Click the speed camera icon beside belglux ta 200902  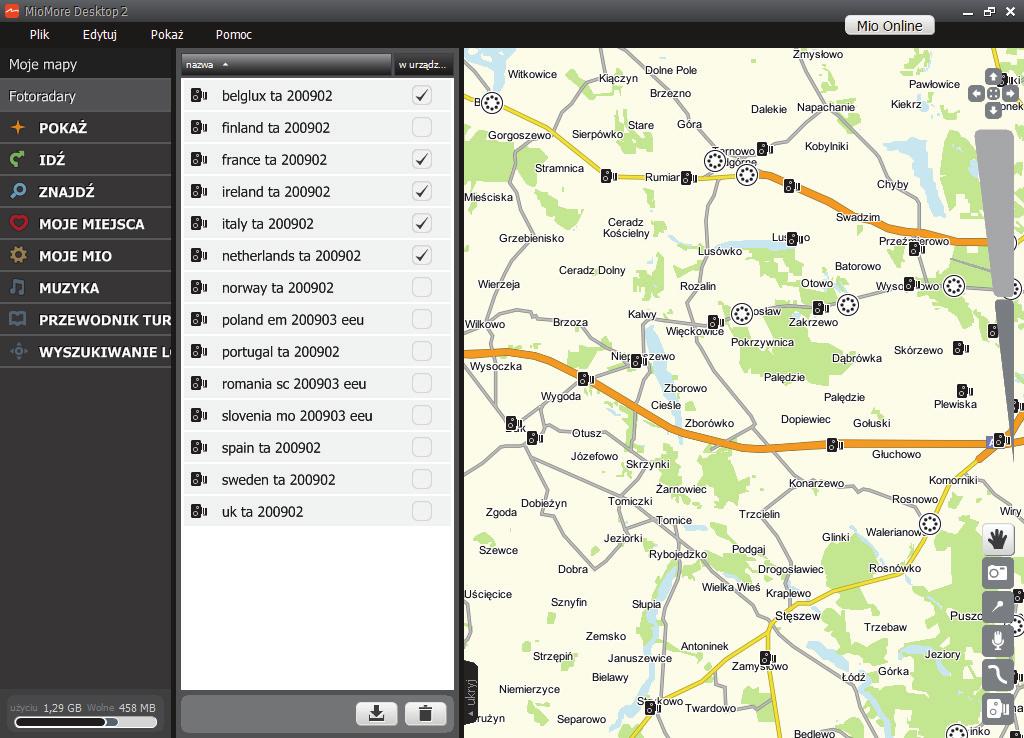pyautogui.click(x=199, y=95)
